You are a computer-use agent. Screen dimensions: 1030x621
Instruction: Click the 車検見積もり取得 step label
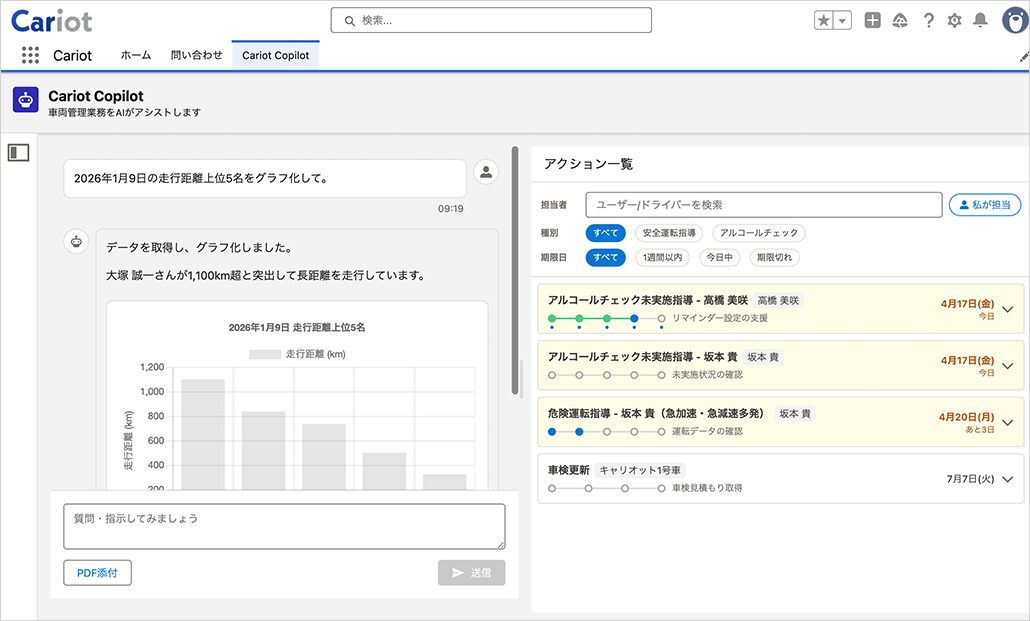point(707,488)
